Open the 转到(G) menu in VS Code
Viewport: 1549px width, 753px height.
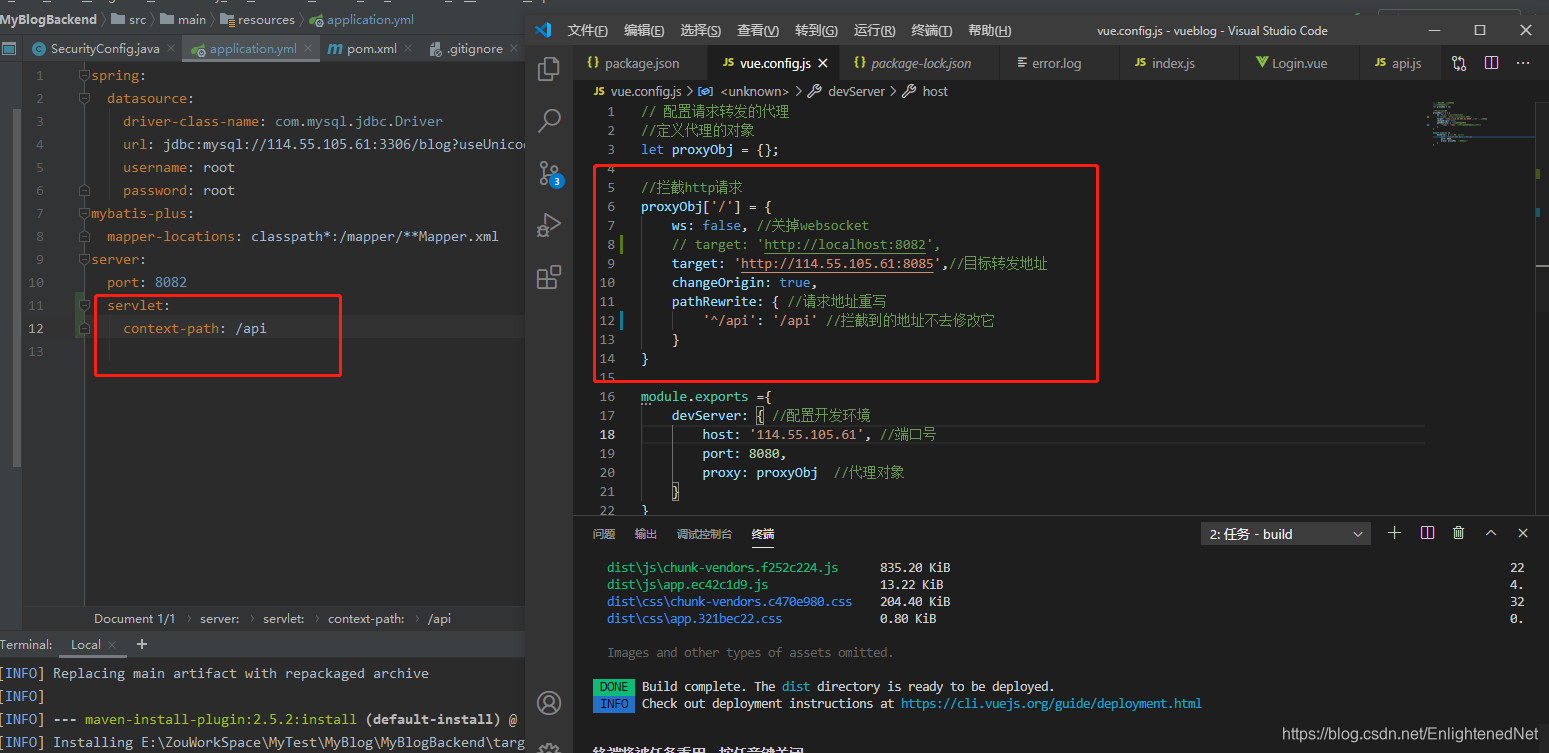point(817,31)
